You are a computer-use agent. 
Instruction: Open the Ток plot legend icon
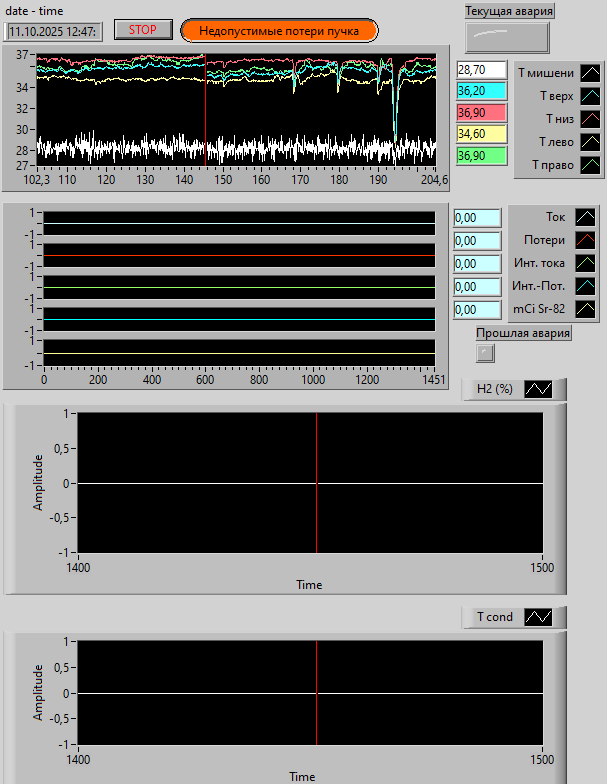584,217
